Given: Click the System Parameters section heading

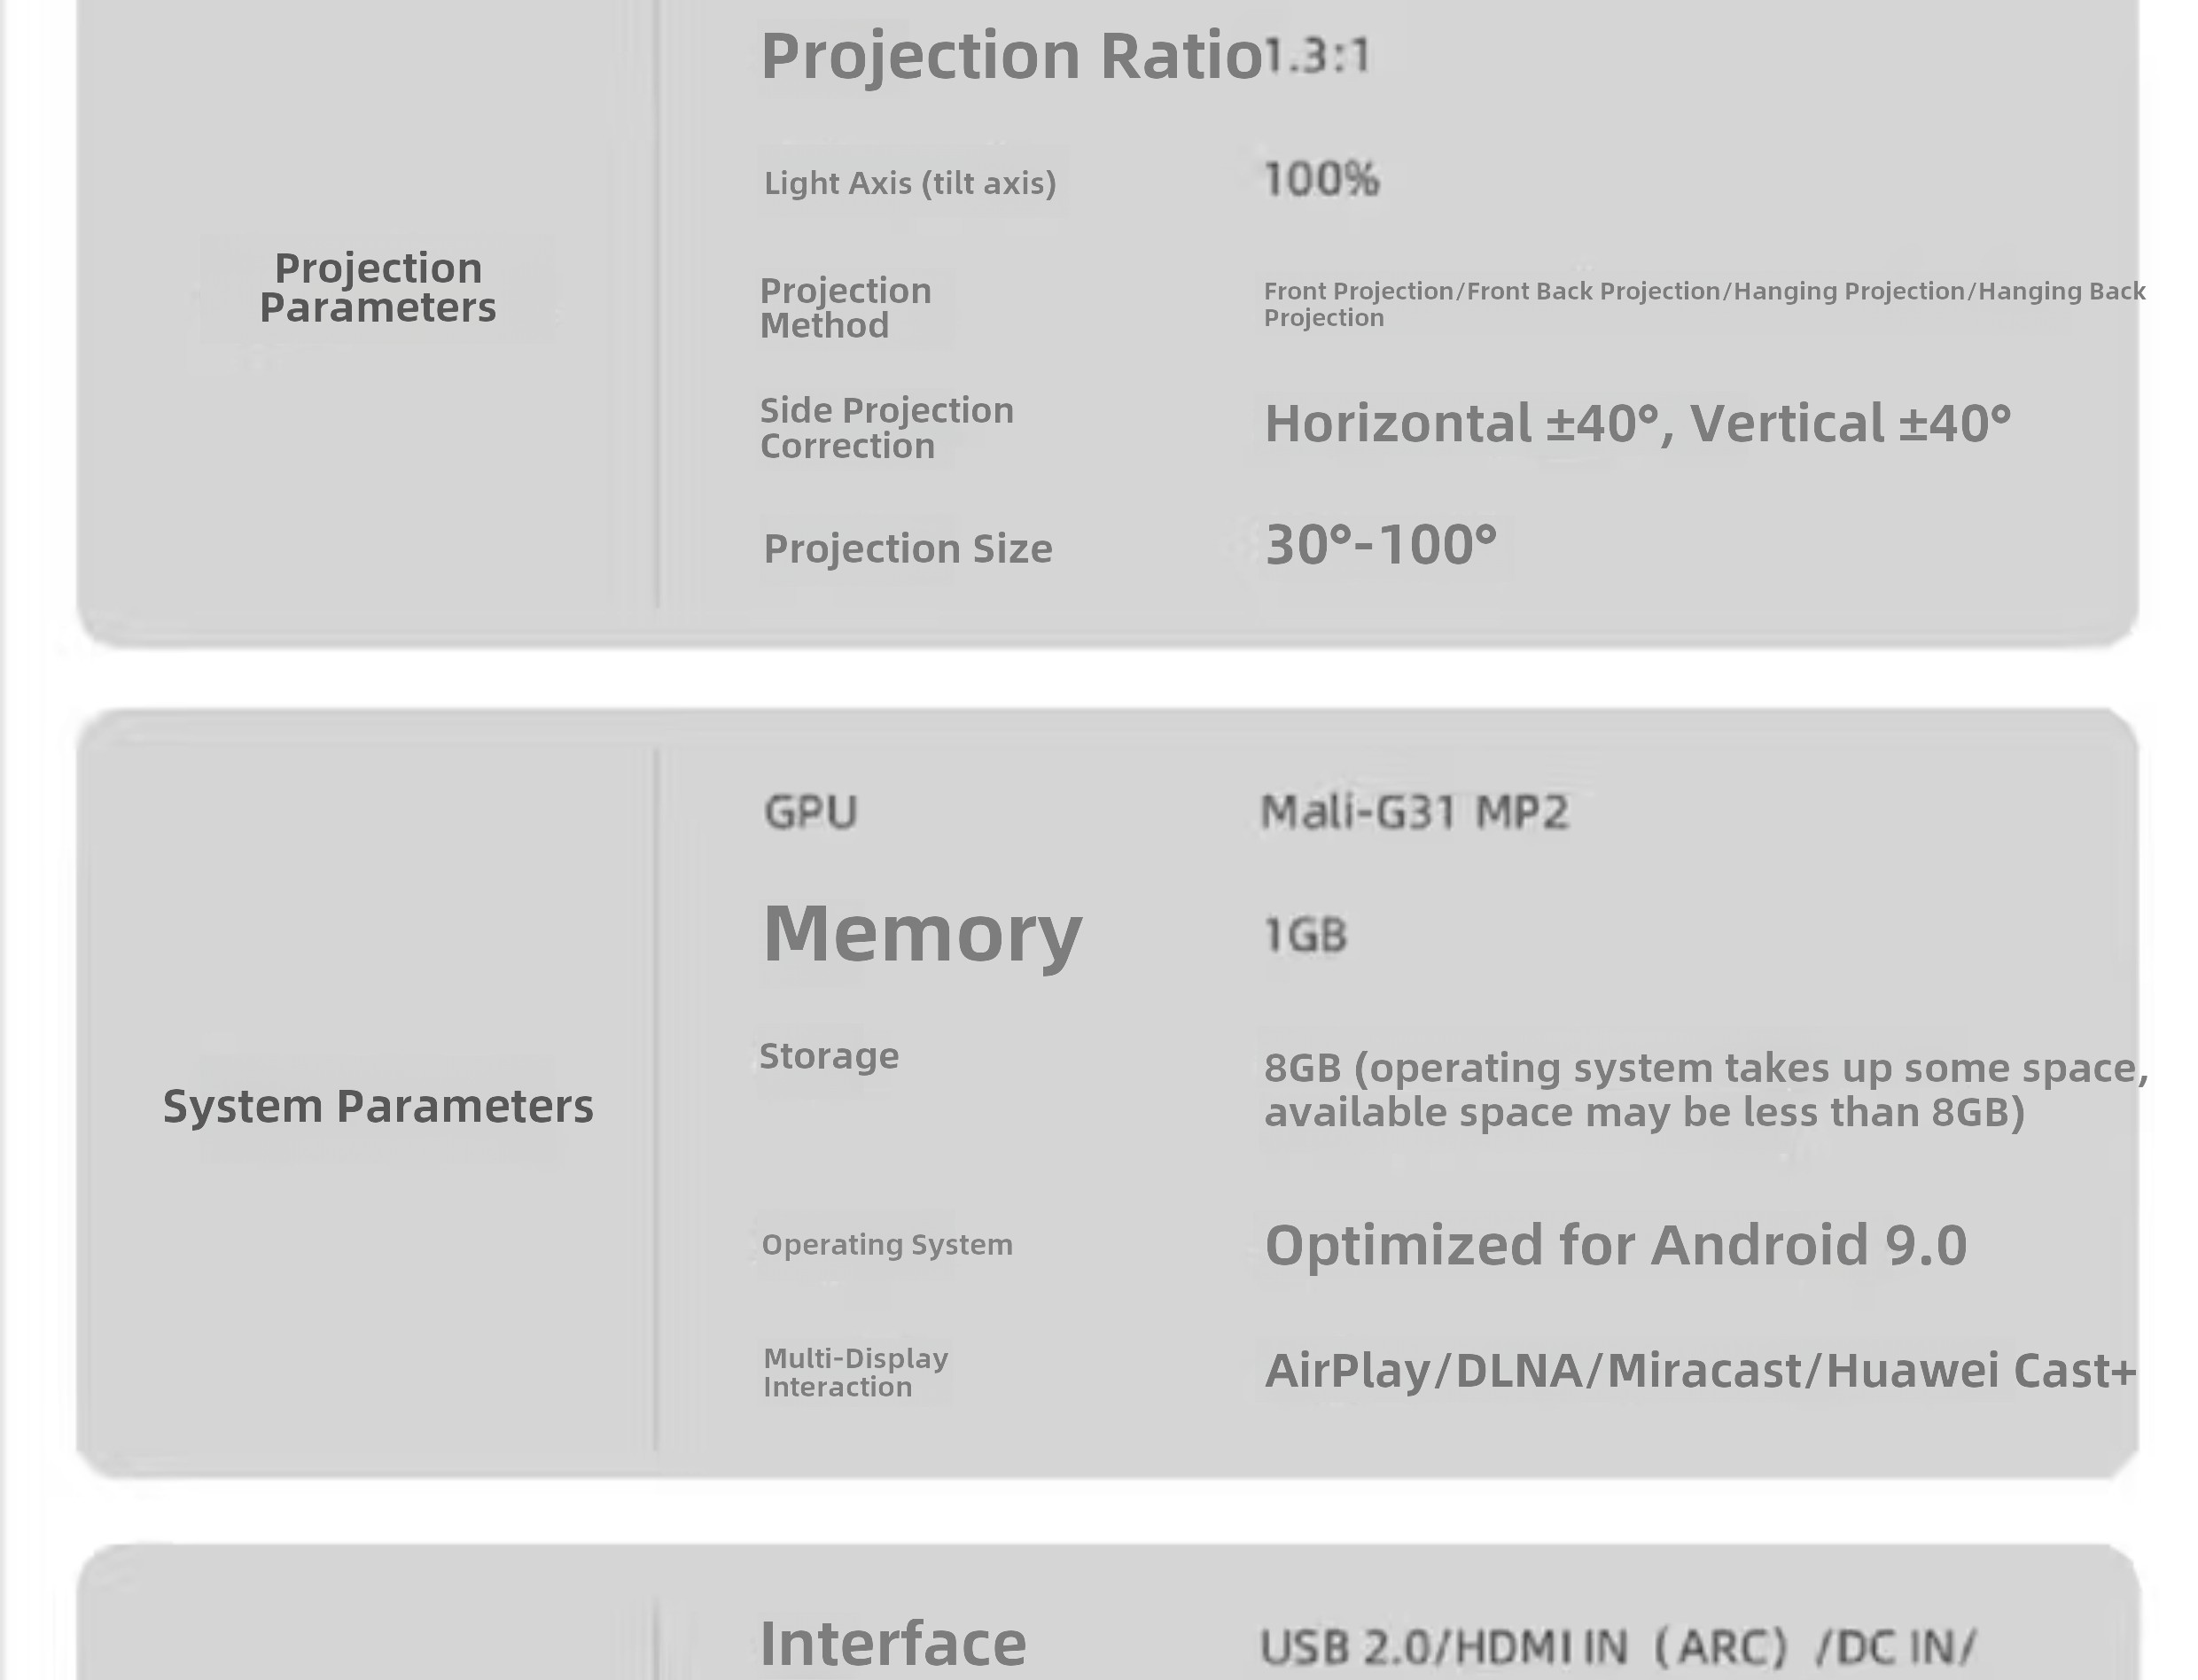Looking at the screenshot, I should 378,1106.
